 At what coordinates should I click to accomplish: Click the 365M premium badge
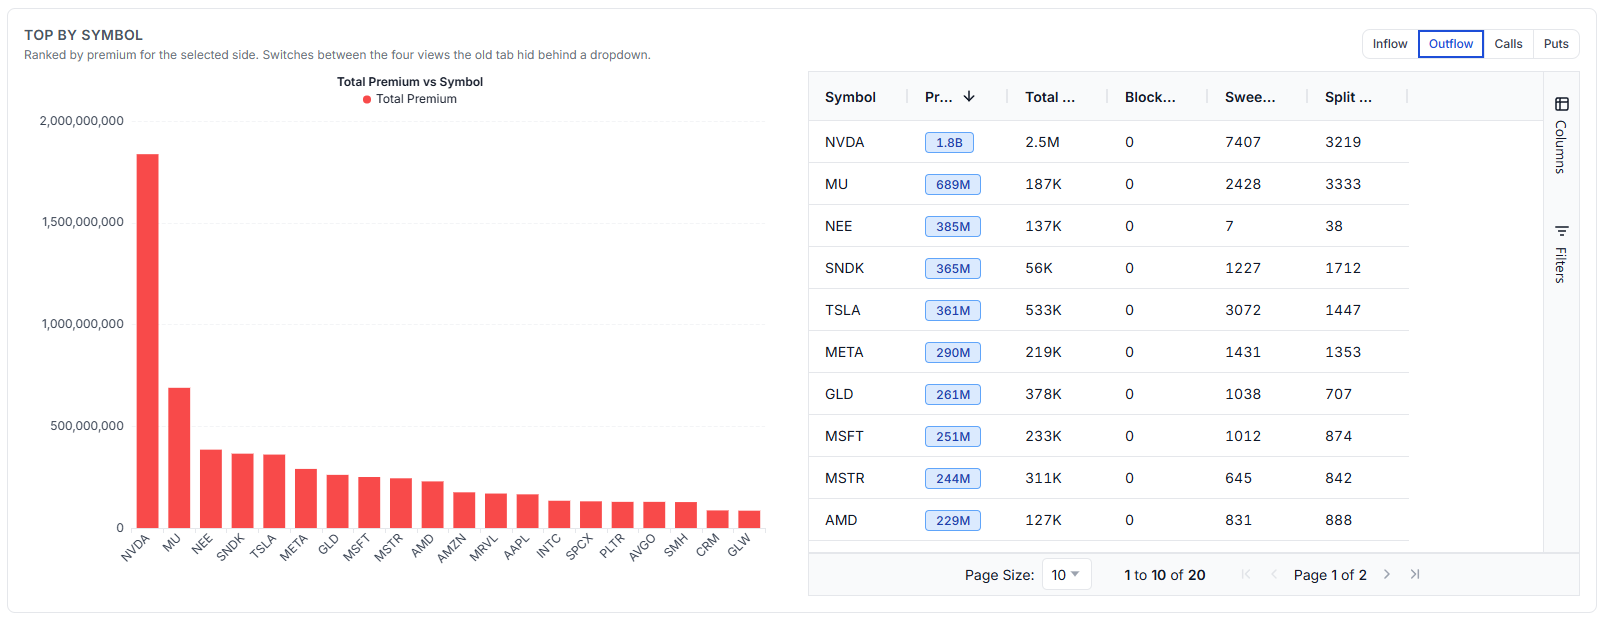click(953, 268)
